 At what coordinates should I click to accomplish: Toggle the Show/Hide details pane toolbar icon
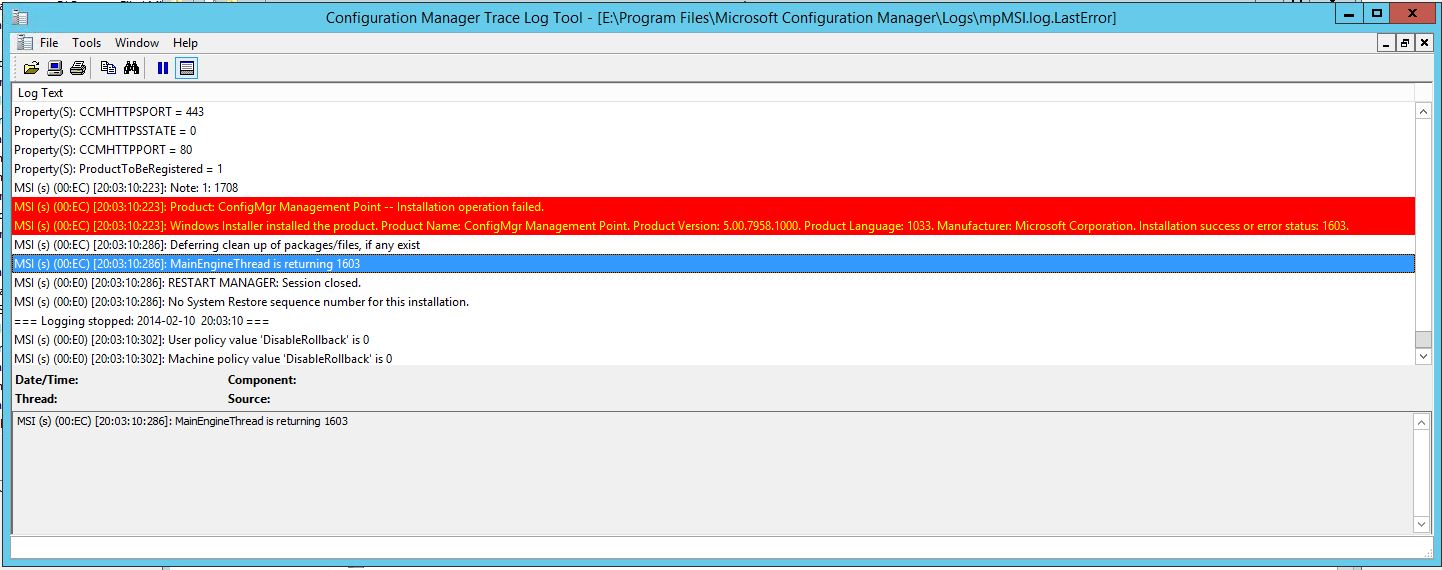(186, 68)
